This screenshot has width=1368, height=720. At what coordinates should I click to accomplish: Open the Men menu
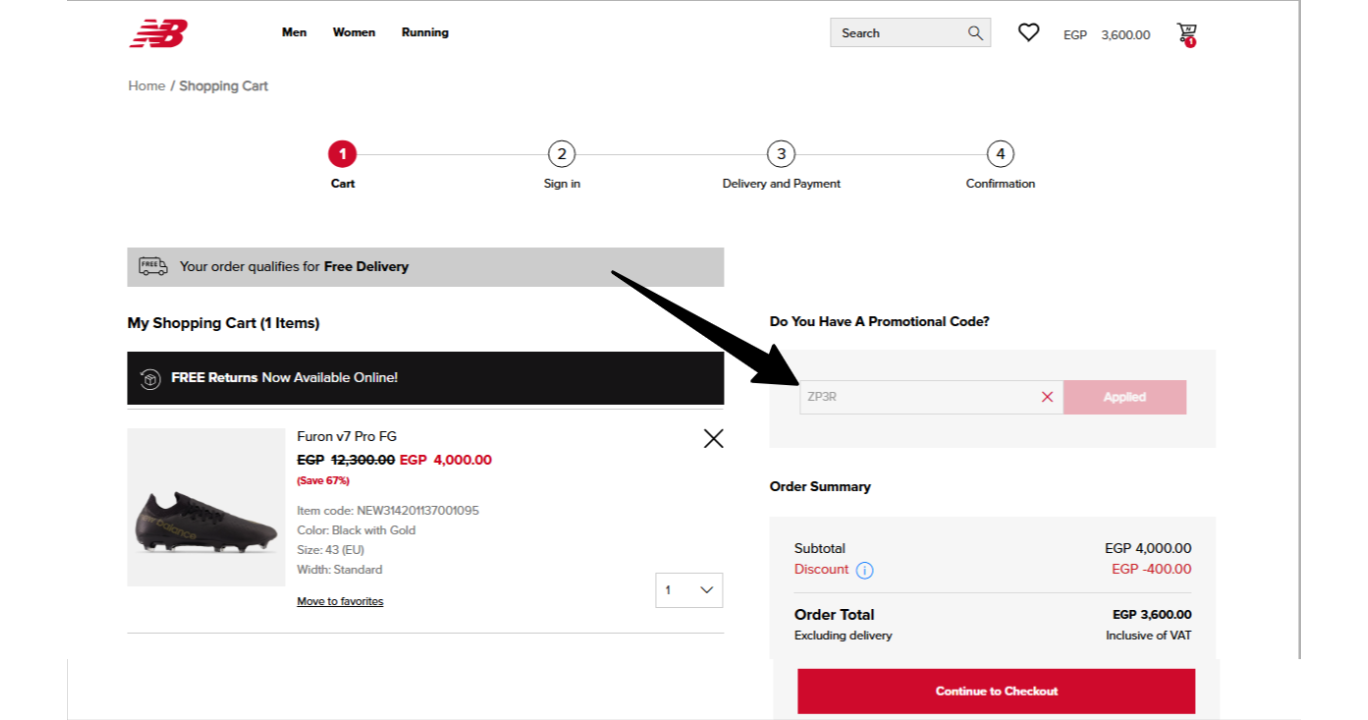click(x=294, y=32)
